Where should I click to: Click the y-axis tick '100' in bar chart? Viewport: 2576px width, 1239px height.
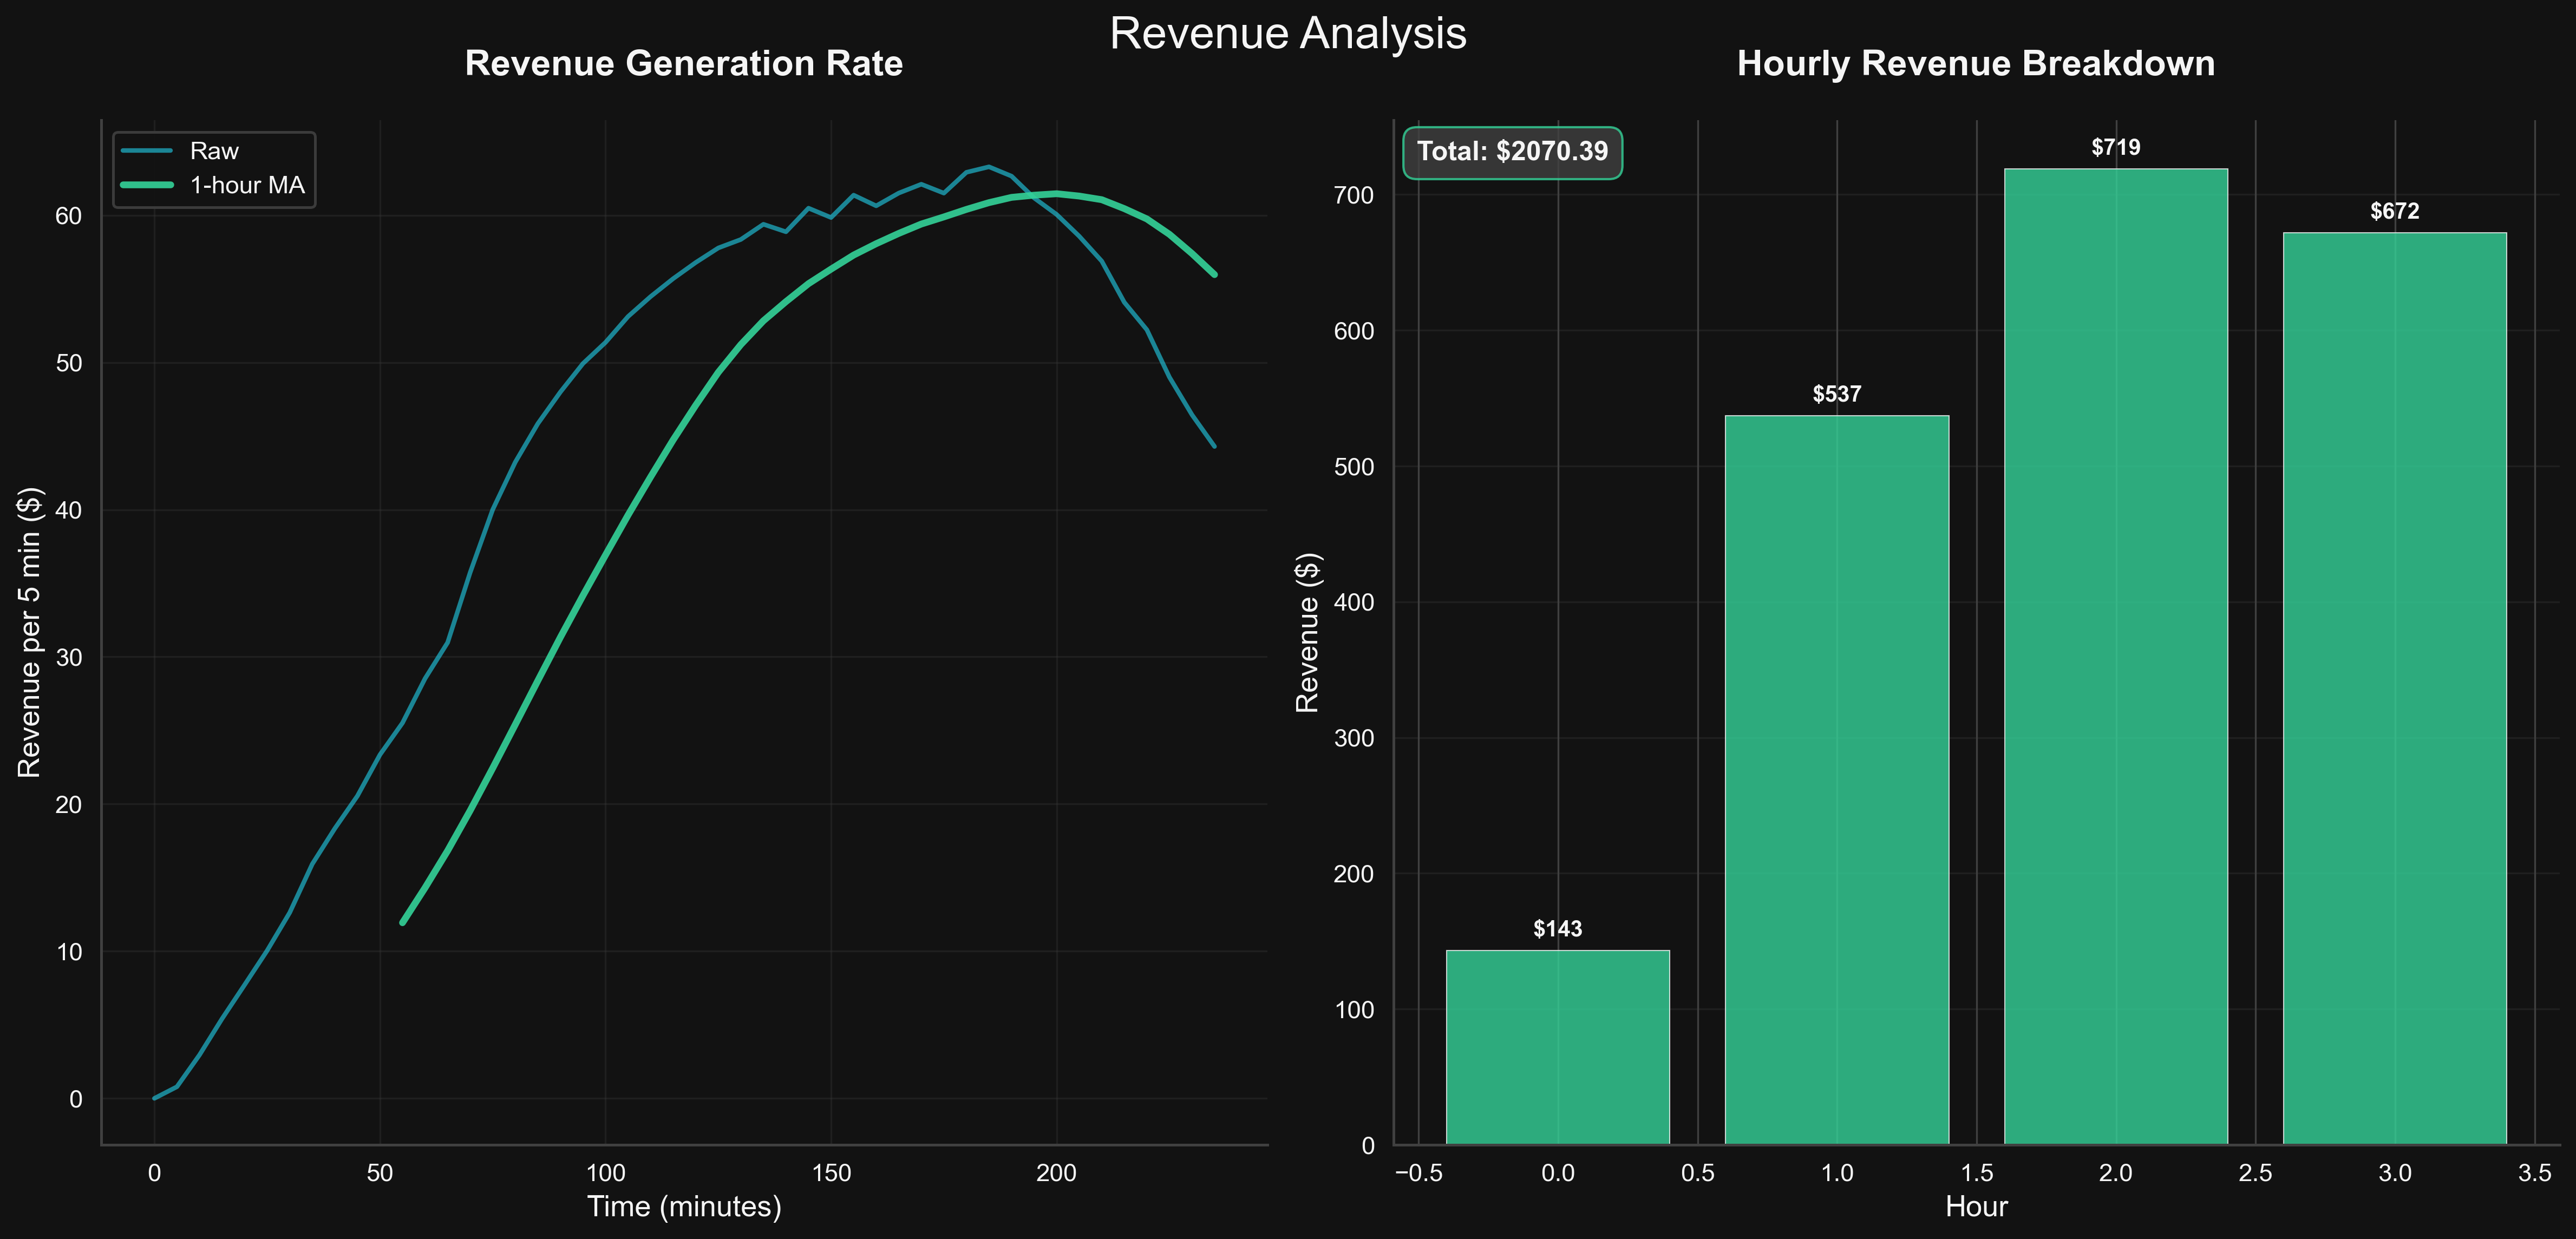(1354, 1010)
